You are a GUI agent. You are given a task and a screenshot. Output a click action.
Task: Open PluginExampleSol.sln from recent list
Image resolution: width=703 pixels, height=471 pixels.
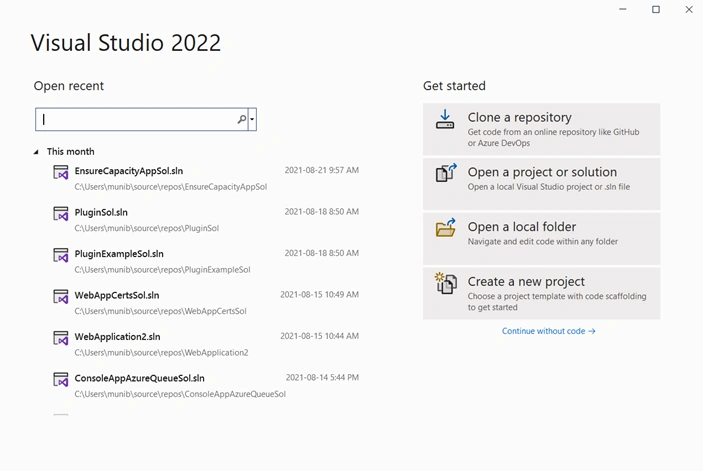pyautogui.click(x=119, y=254)
